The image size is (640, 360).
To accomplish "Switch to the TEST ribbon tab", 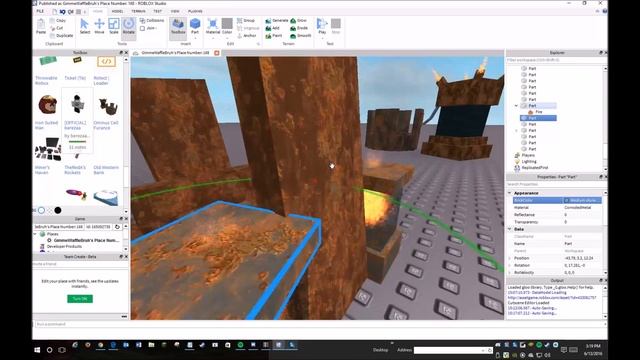I will pyautogui.click(x=158, y=11).
